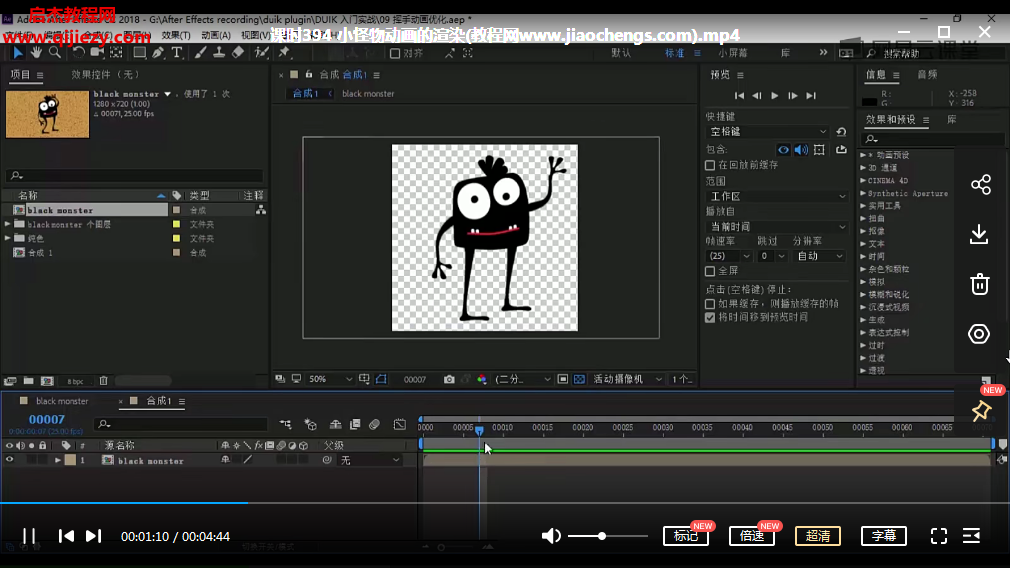Screen dimensions: 1010x568
Task: Switch to the black monster timeline tab
Action: pos(62,401)
